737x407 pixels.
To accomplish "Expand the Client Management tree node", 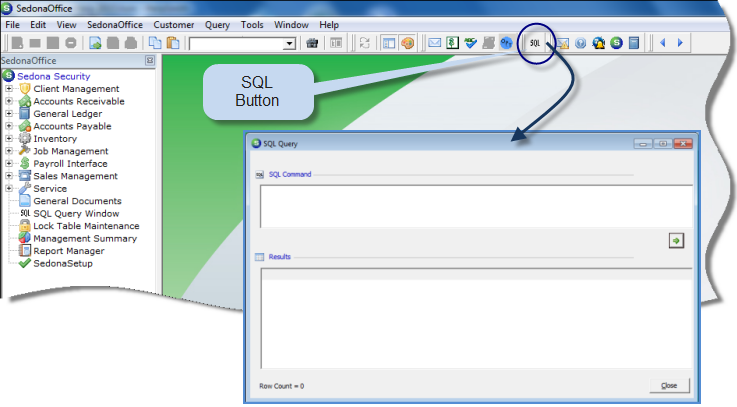I will pyautogui.click(x=9, y=89).
